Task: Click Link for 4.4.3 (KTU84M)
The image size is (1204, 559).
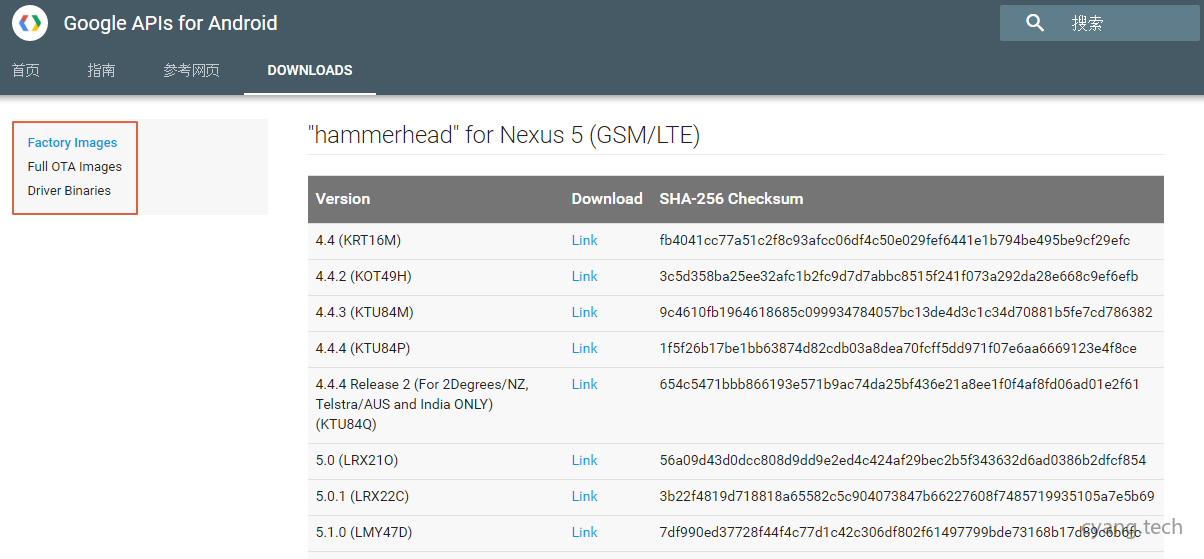Action: 584,313
